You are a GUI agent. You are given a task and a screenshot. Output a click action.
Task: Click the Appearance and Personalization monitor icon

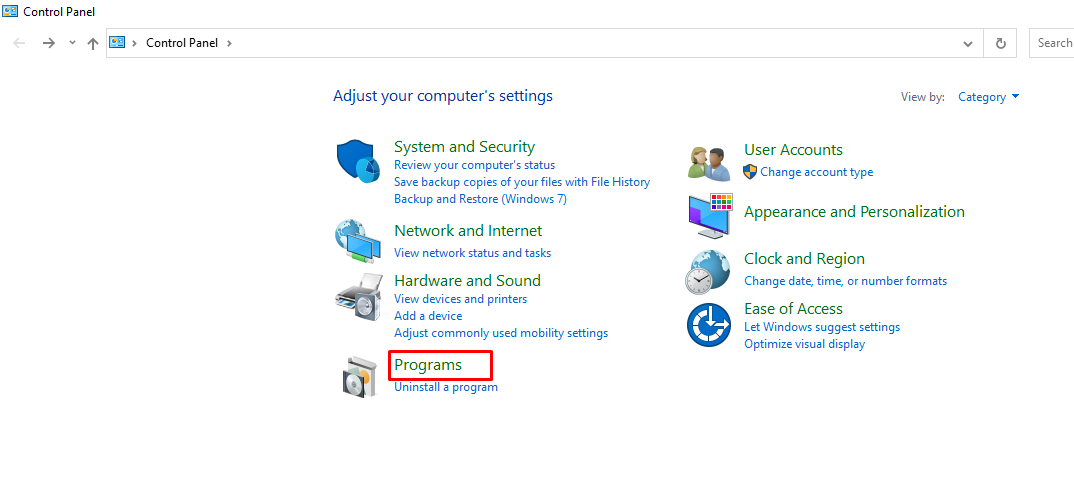pyautogui.click(x=710, y=215)
